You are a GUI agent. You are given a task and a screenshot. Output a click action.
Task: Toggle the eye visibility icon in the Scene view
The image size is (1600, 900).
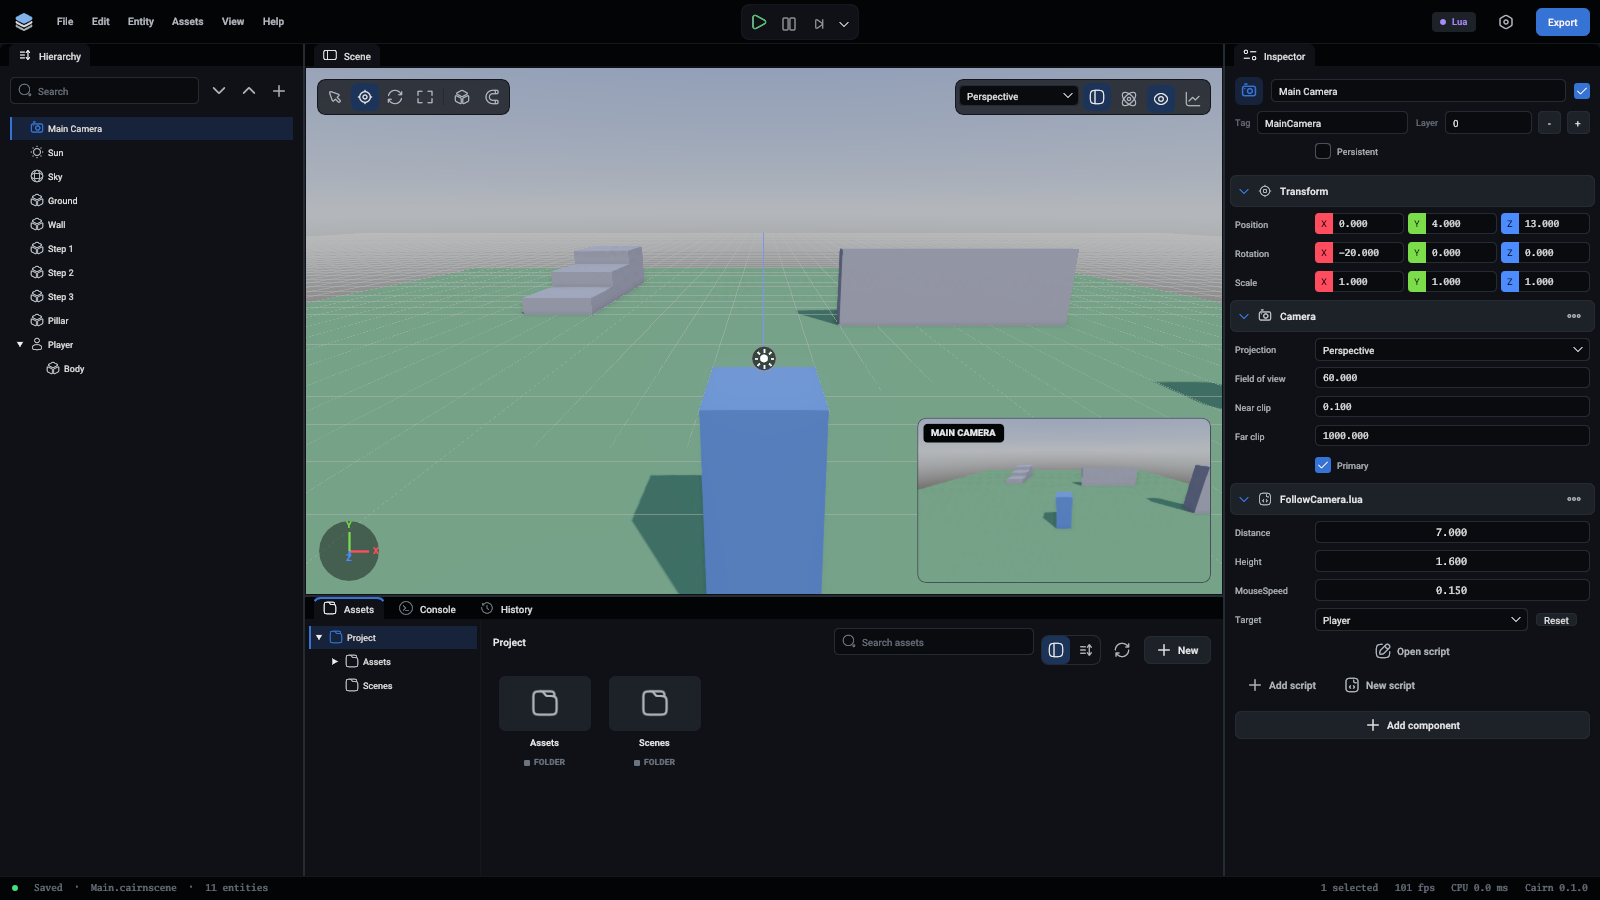tap(1161, 98)
